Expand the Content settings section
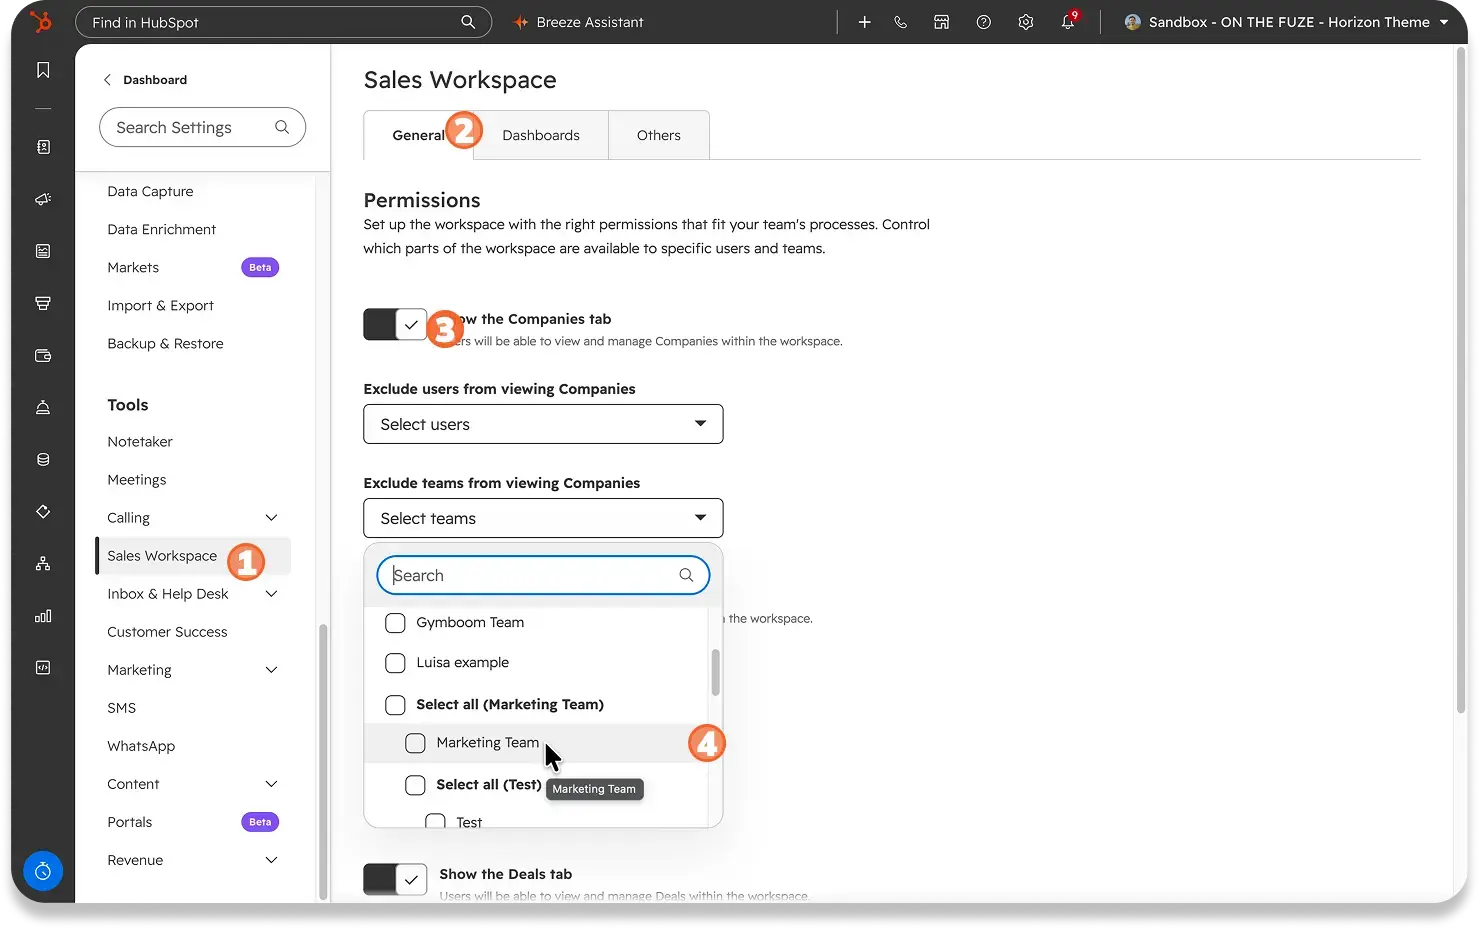The width and height of the screenshot is (1480, 930). [x=271, y=784]
